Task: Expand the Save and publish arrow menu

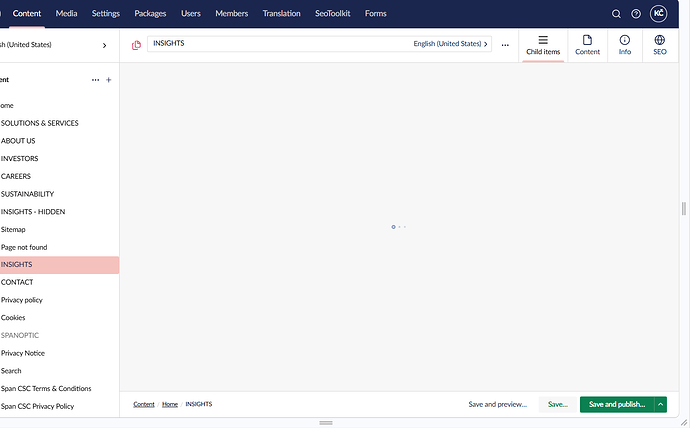Action: (661, 404)
